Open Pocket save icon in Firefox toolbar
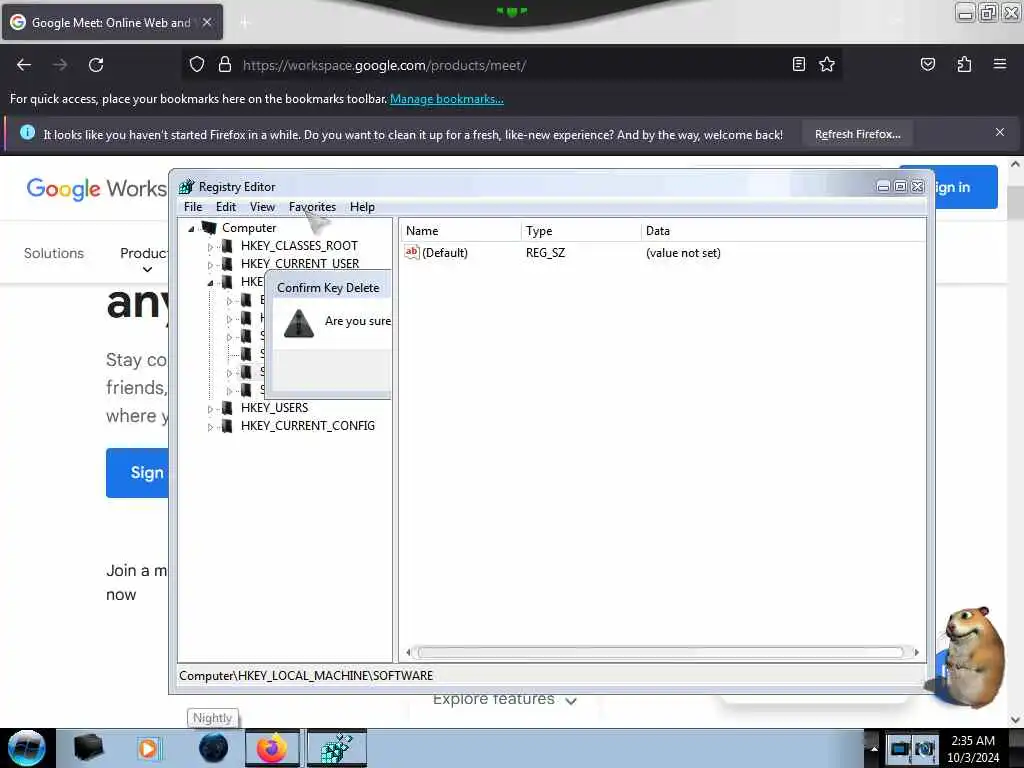 click(927, 64)
